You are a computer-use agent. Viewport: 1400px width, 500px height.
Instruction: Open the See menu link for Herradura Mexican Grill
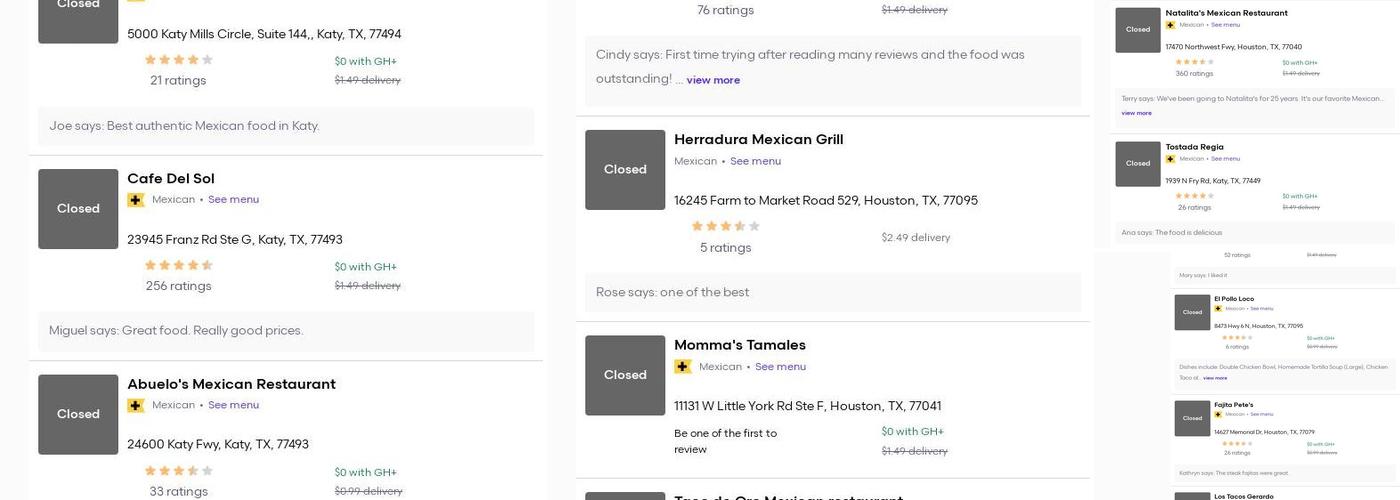point(755,161)
